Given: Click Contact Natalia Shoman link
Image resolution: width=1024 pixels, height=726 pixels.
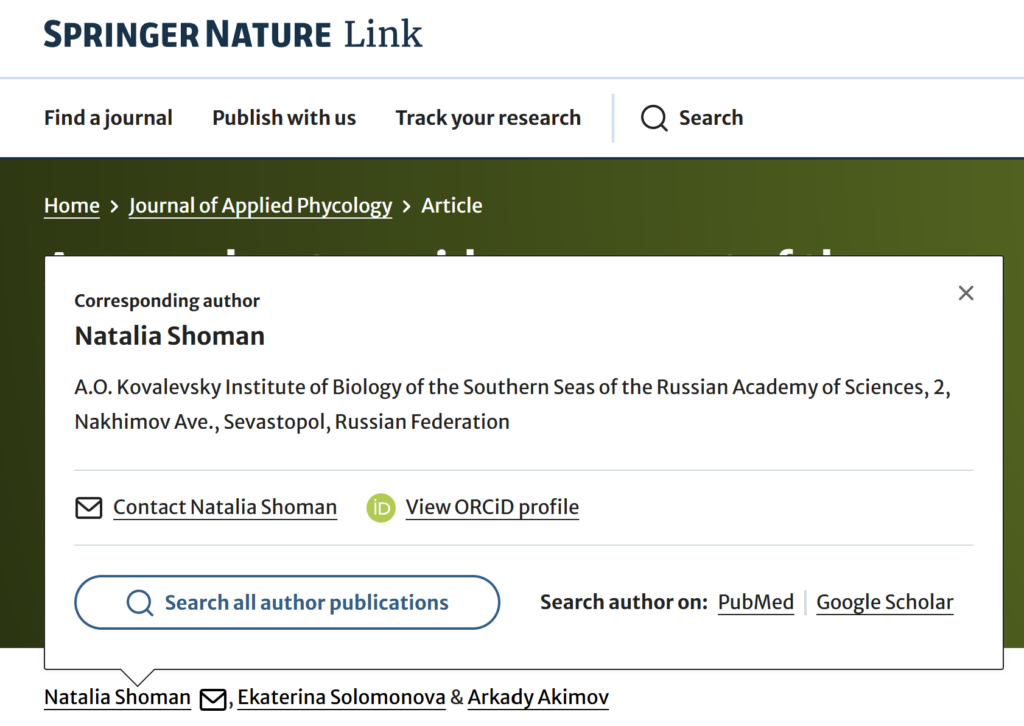Looking at the screenshot, I should [x=225, y=507].
